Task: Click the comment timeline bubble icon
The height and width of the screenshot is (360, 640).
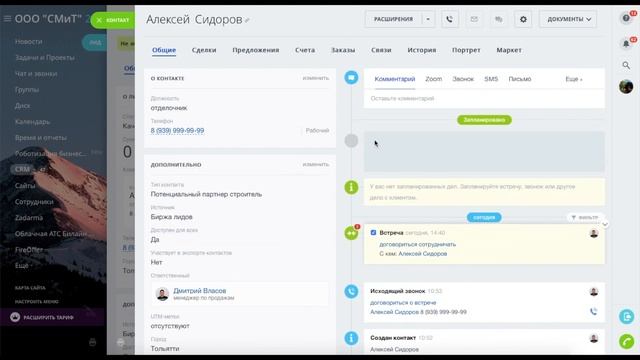Action: 351,77
